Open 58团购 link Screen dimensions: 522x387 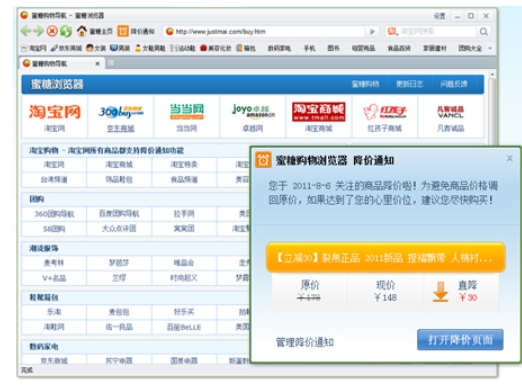[x=54, y=229]
